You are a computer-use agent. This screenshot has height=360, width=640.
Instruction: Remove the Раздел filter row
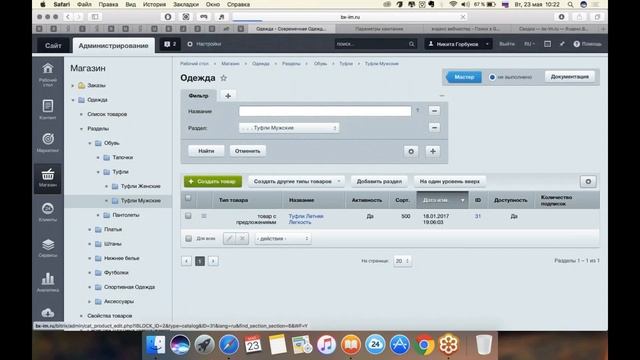tap(434, 127)
